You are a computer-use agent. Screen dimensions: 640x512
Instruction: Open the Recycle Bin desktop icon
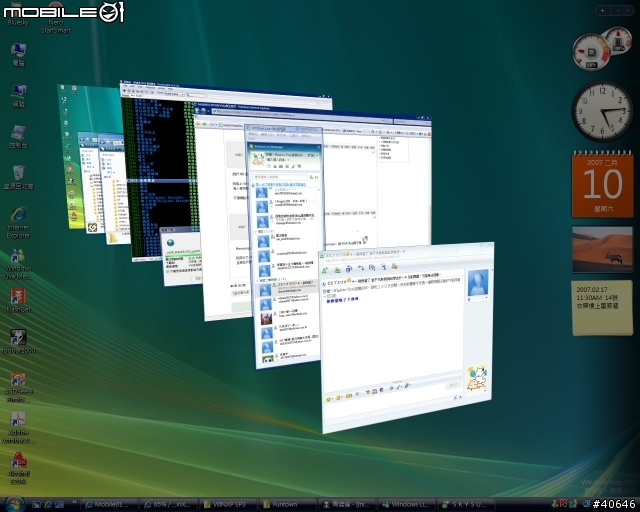[x=18, y=178]
